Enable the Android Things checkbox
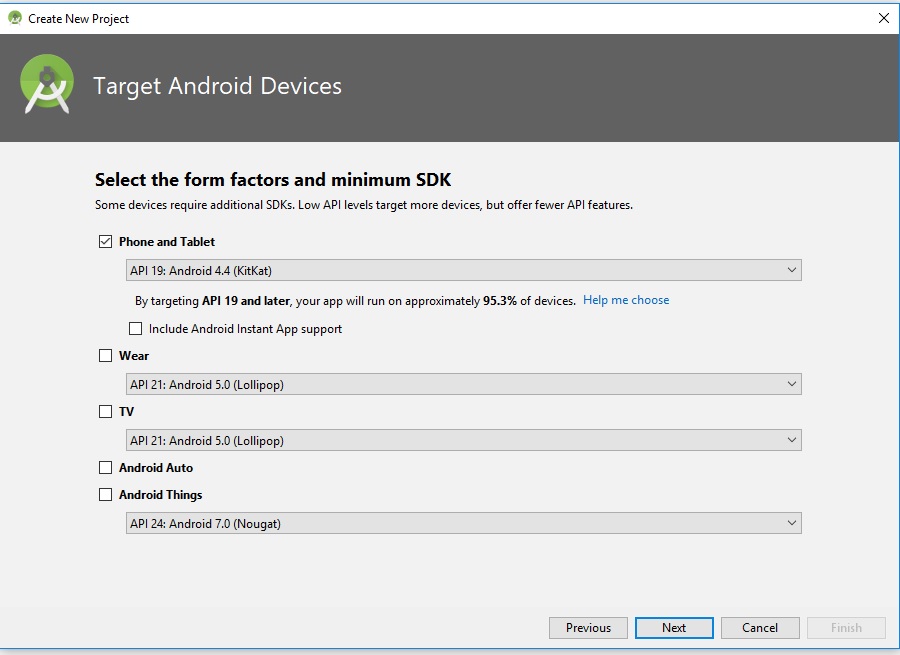Screen dimensions: 900x655 pyautogui.click(x=105, y=494)
